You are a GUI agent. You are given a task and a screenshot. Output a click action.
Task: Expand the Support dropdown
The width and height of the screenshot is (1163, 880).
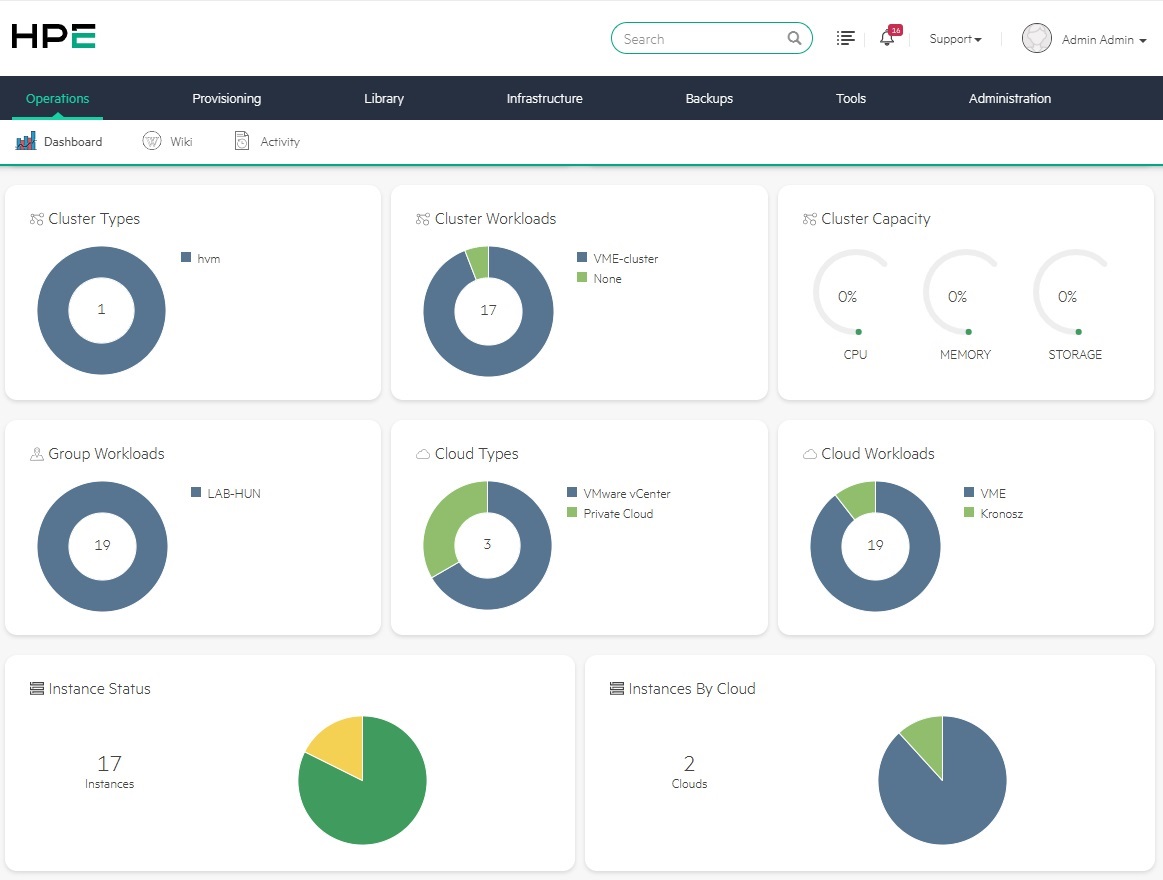click(x=955, y=39)
